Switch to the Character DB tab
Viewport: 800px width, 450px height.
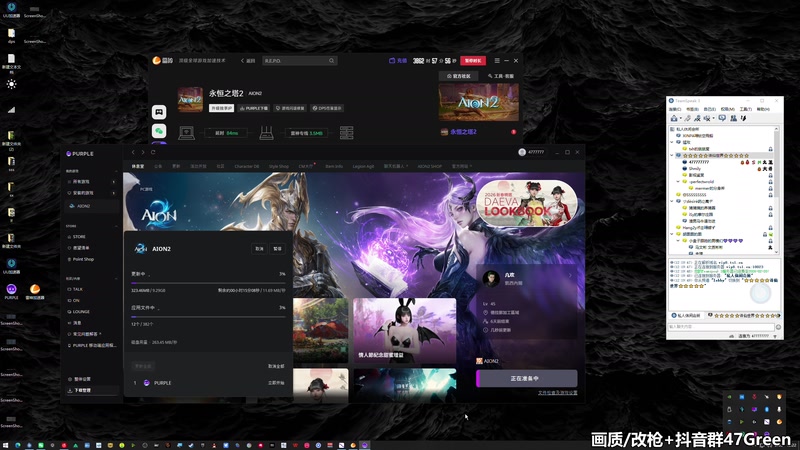coord(246,166)
